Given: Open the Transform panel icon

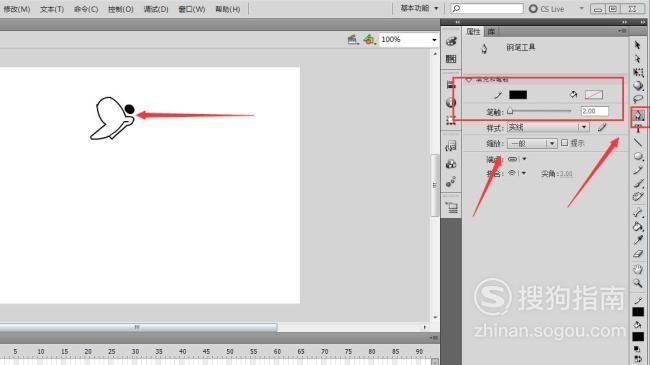Looking at the screenshot, I should (451, 120).
